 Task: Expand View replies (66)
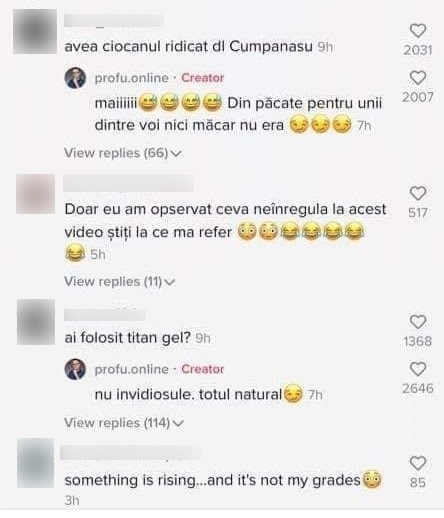(123, 153)
